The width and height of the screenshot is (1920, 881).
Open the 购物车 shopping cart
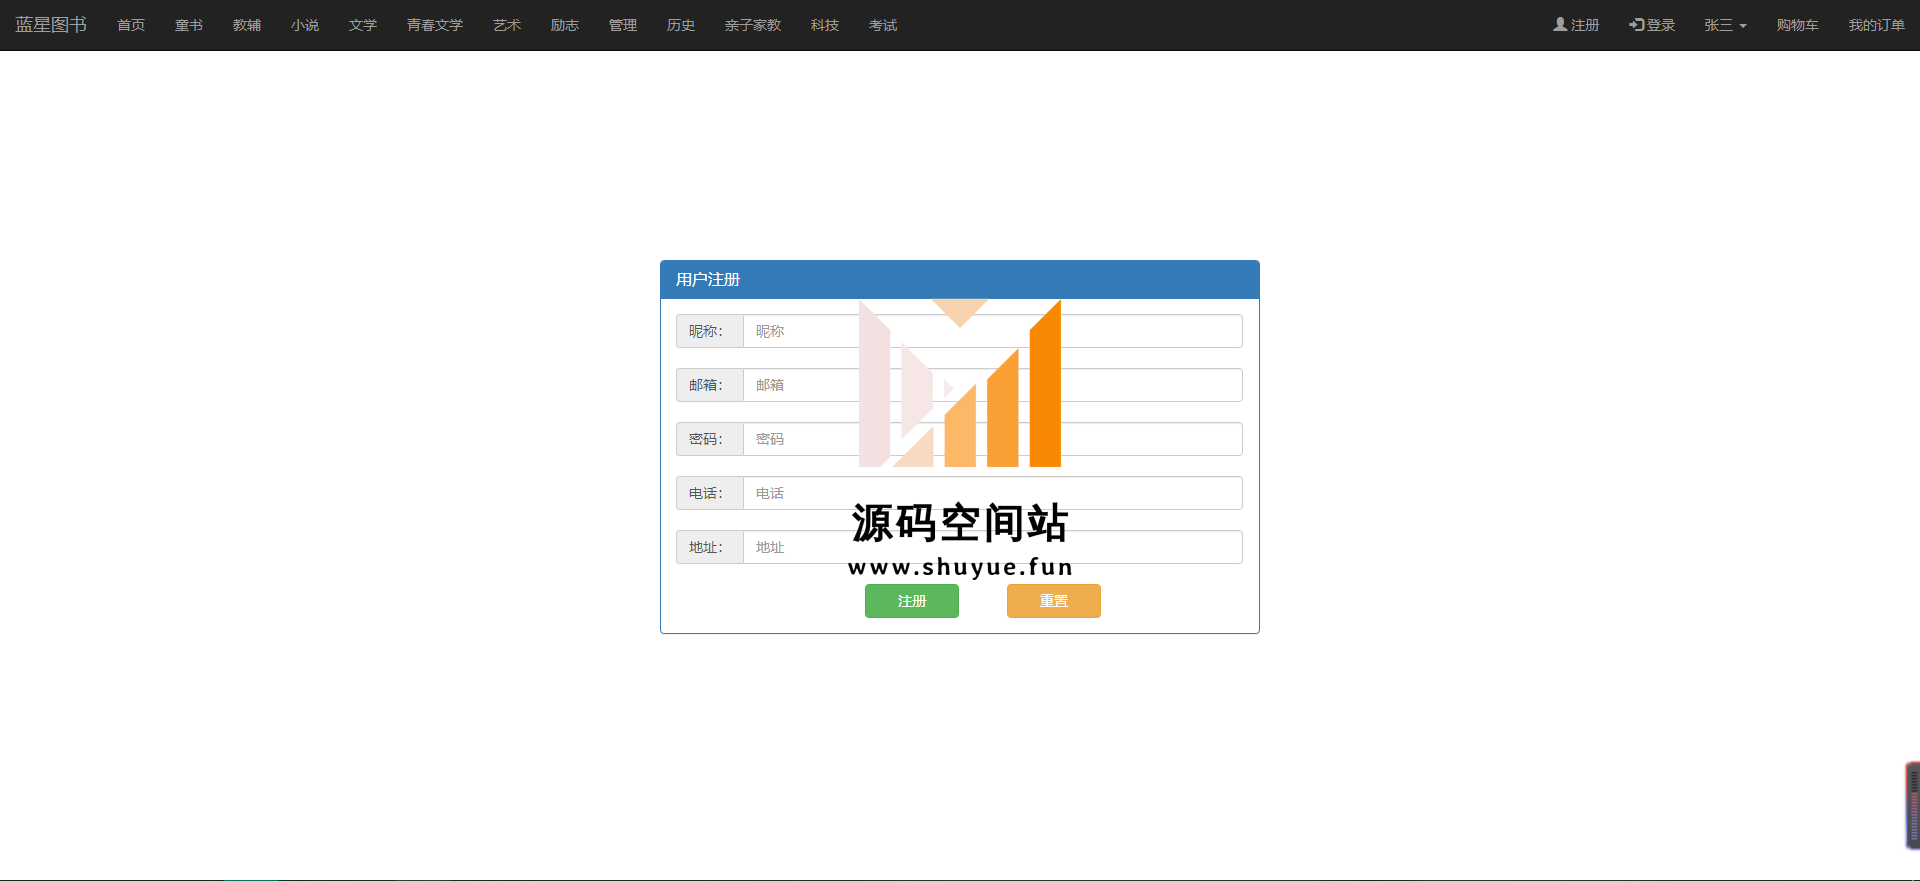click(1798, 25)
